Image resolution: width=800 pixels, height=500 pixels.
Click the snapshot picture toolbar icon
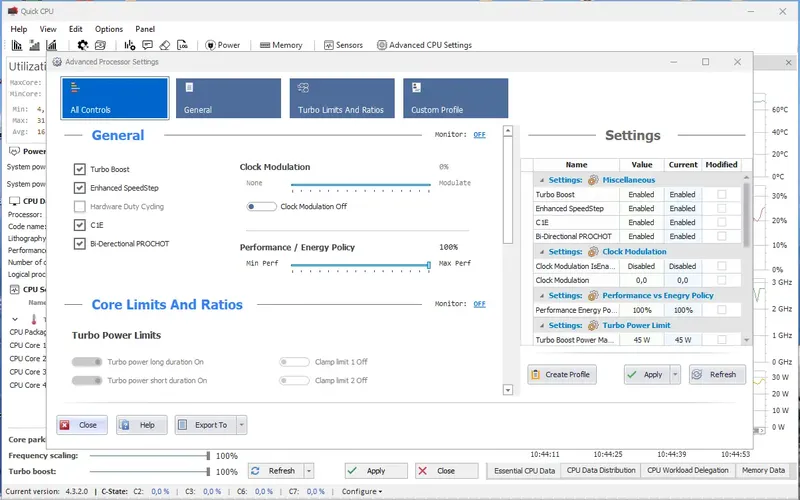(100, 45)
